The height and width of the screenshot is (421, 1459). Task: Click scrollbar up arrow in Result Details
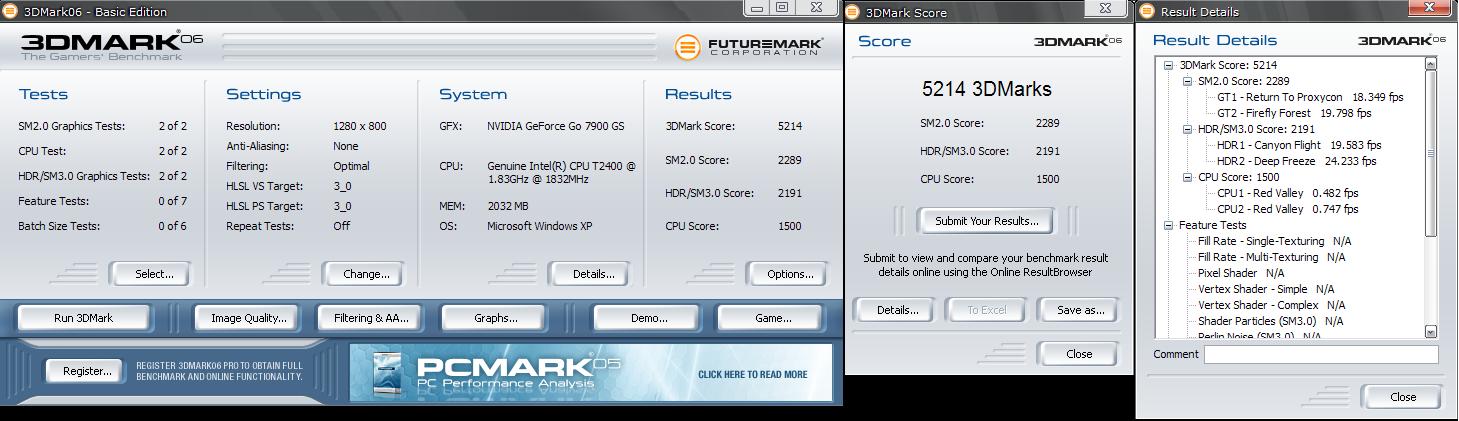tap(1430, 64)
